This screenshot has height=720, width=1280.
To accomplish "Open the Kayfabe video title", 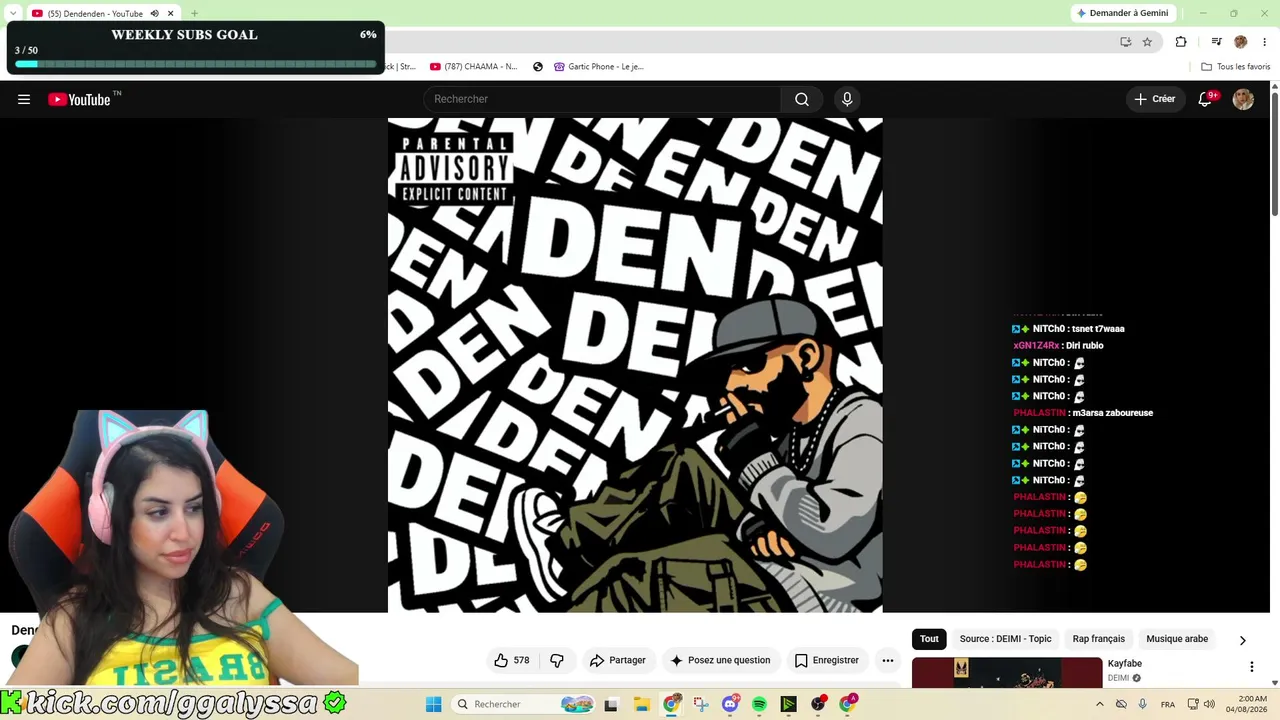I will (x=1125, y=663).
